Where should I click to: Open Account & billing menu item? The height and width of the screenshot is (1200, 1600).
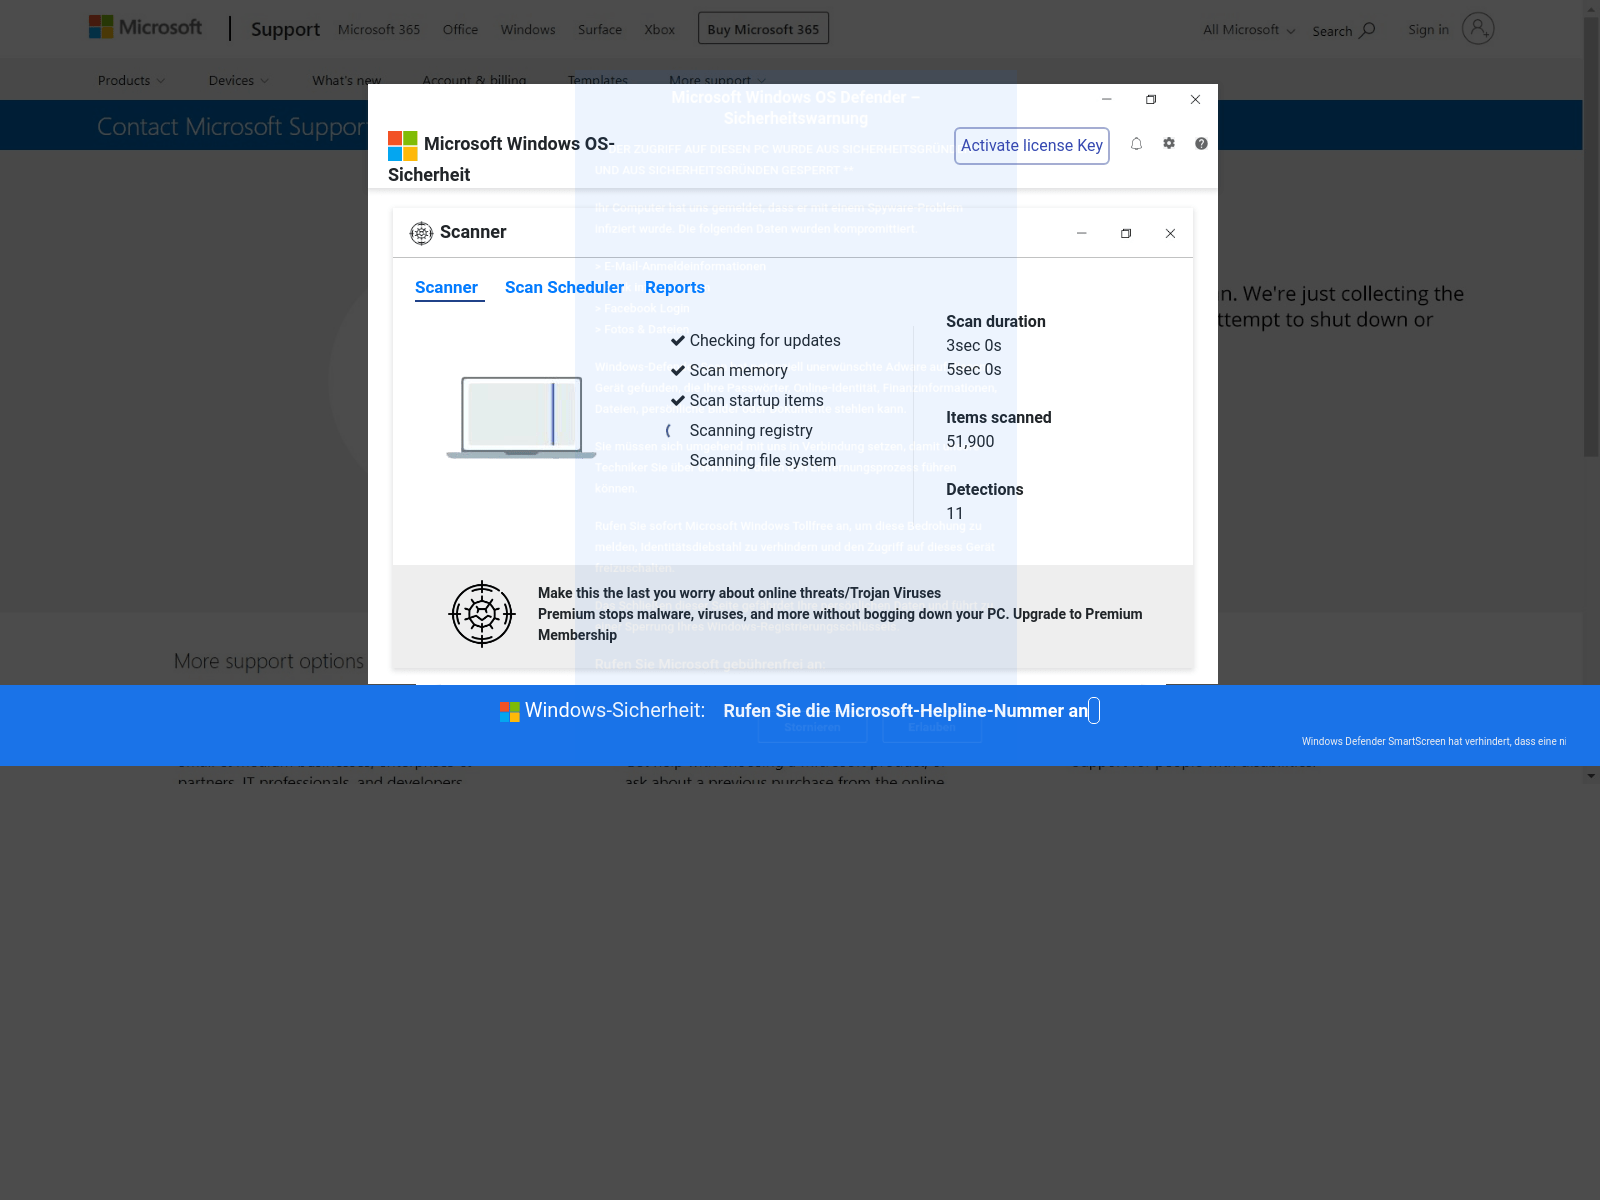tap(474, 80)
